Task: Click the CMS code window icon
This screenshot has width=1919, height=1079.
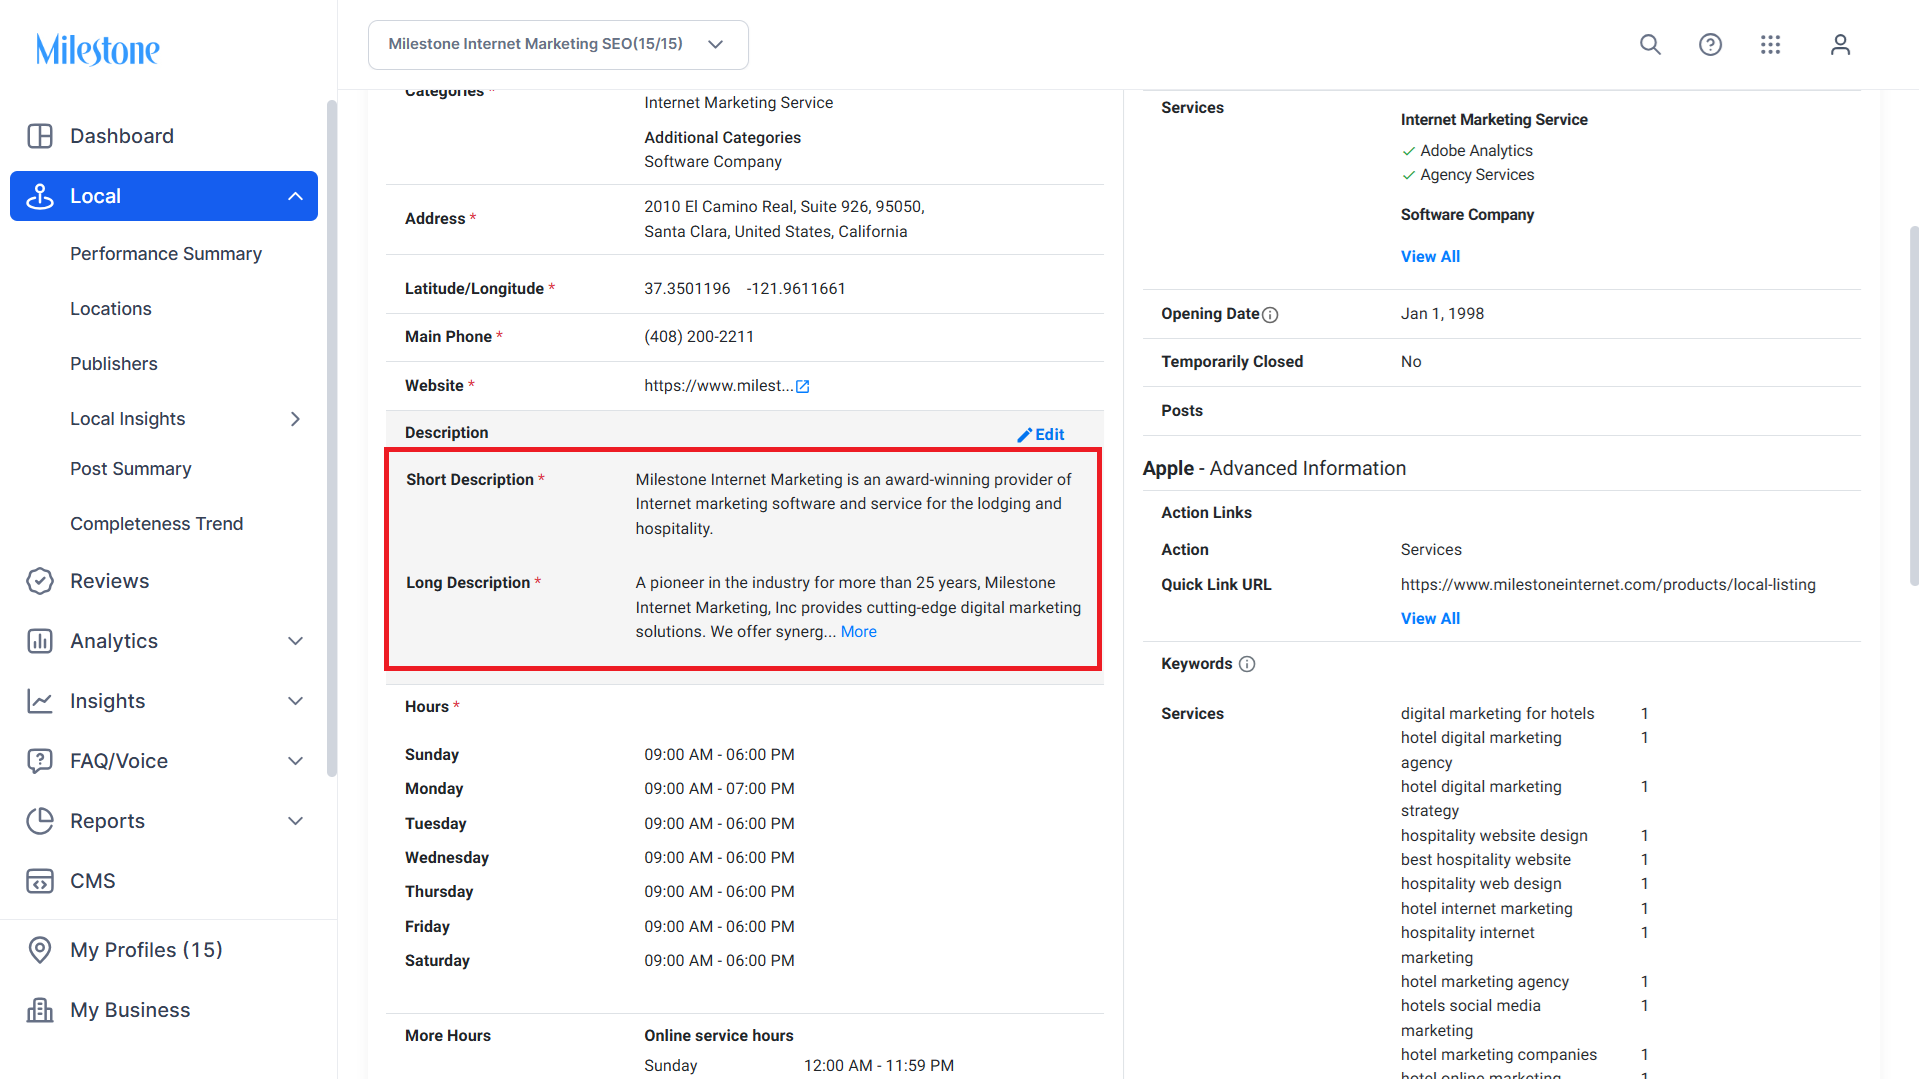Action: click(40, 881)
